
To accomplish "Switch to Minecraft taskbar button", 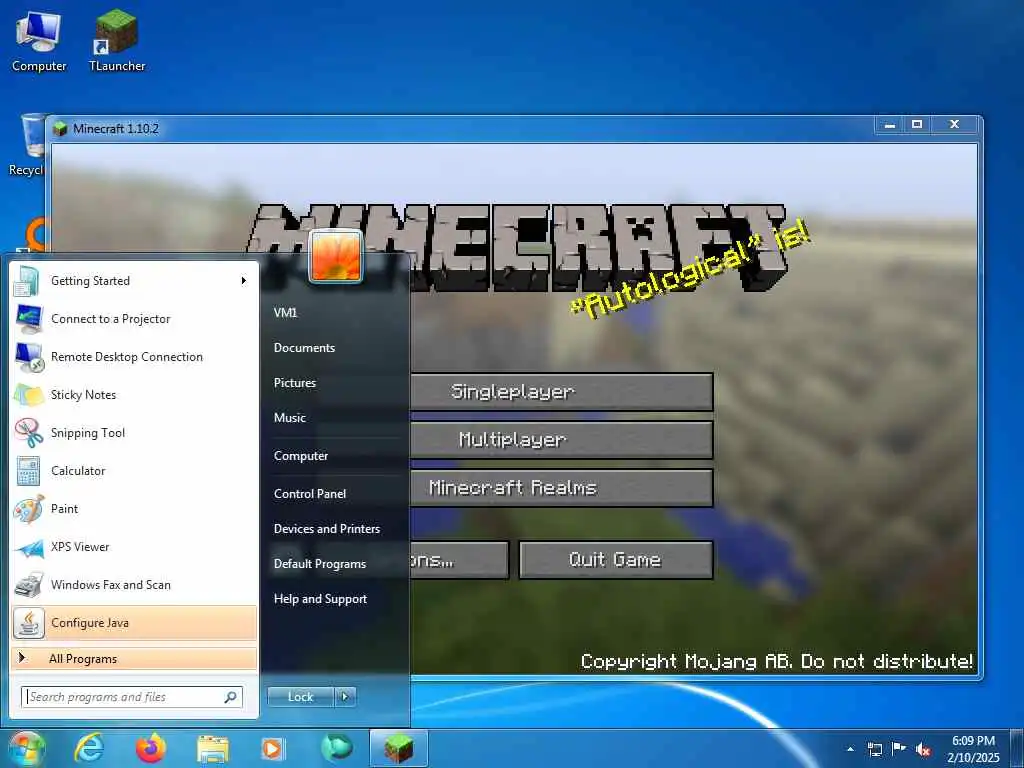I will 398,748.
